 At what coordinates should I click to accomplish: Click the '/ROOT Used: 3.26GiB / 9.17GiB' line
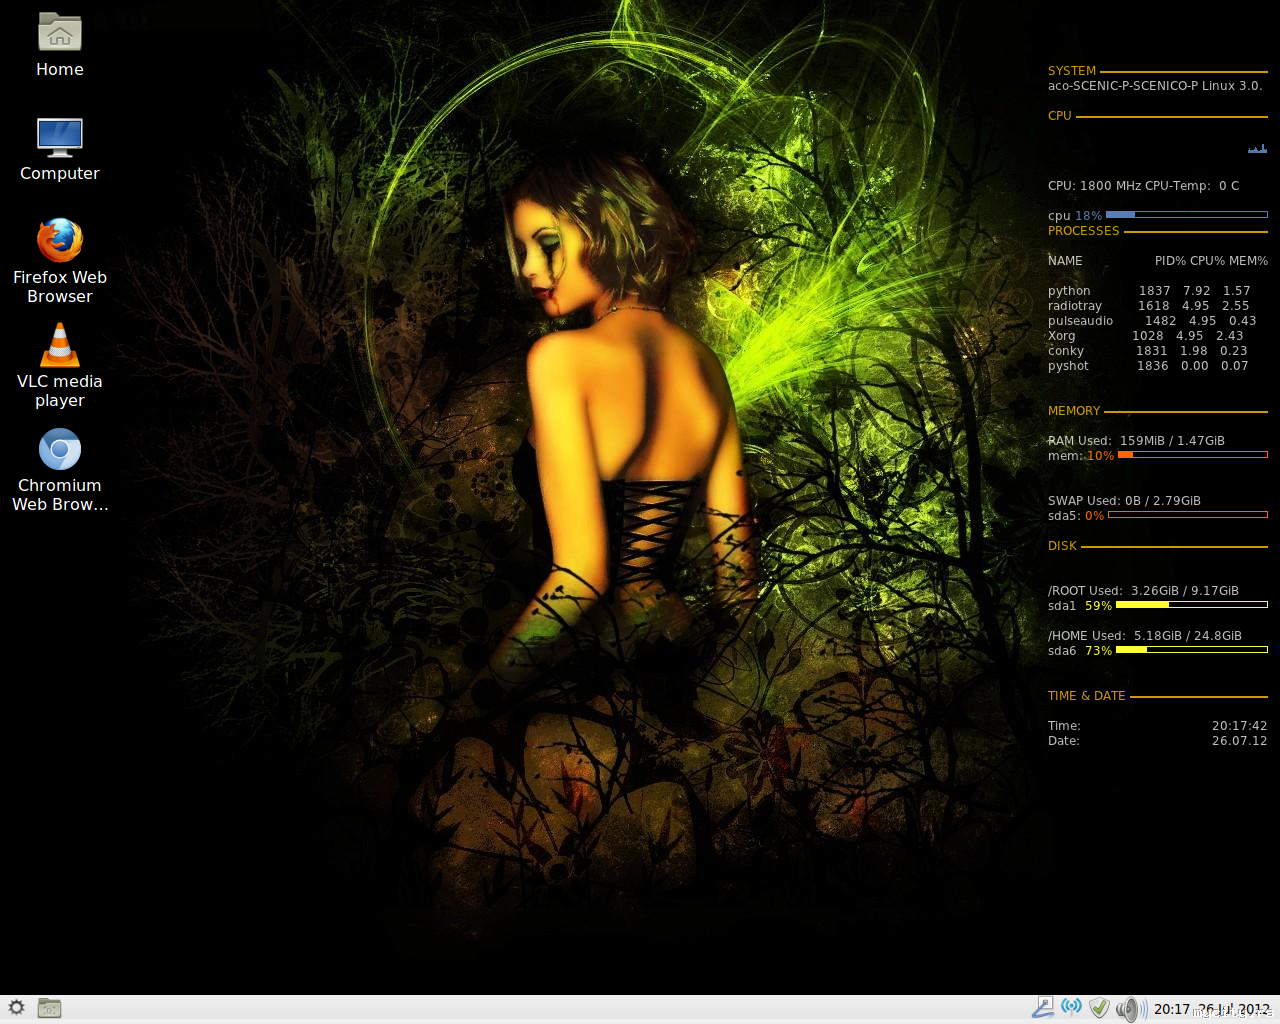[1143, 591]
